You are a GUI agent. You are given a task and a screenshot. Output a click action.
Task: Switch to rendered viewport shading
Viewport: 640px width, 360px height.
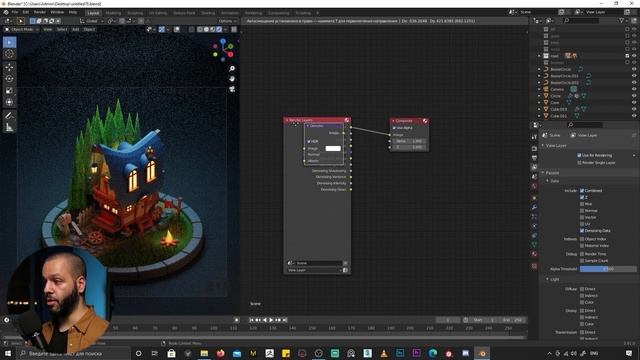pyautogui.click(x=219, y=29)
